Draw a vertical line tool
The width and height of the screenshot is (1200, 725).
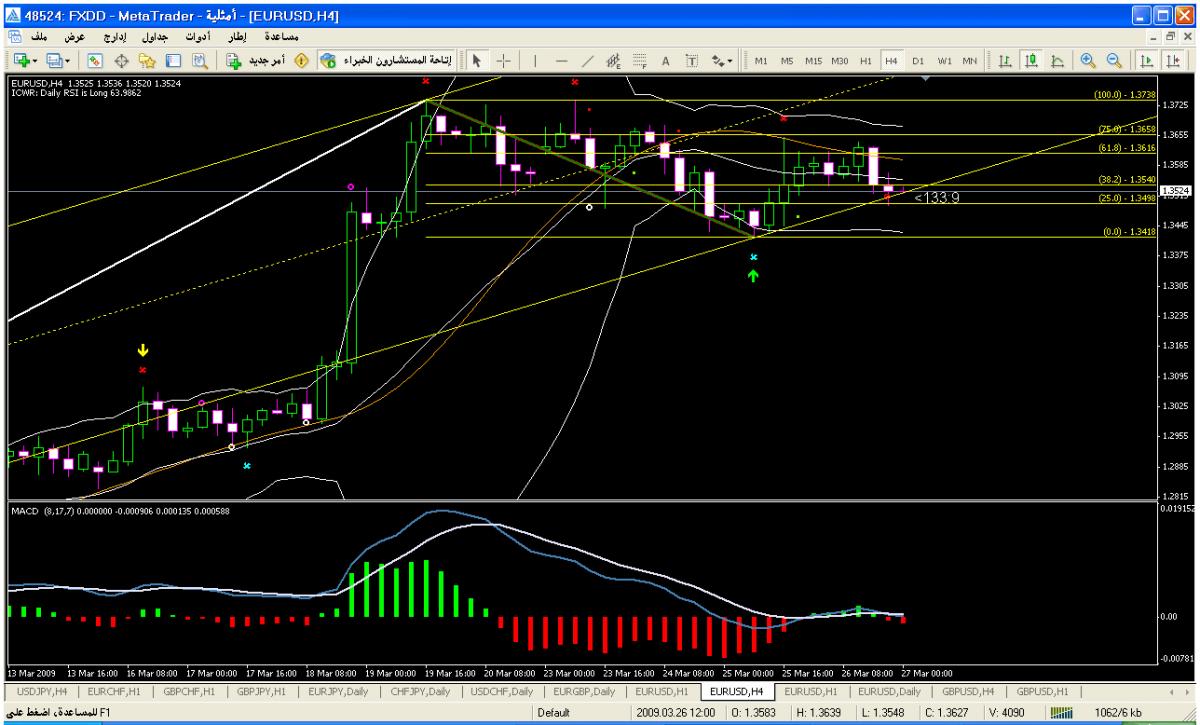coord(535,61)
